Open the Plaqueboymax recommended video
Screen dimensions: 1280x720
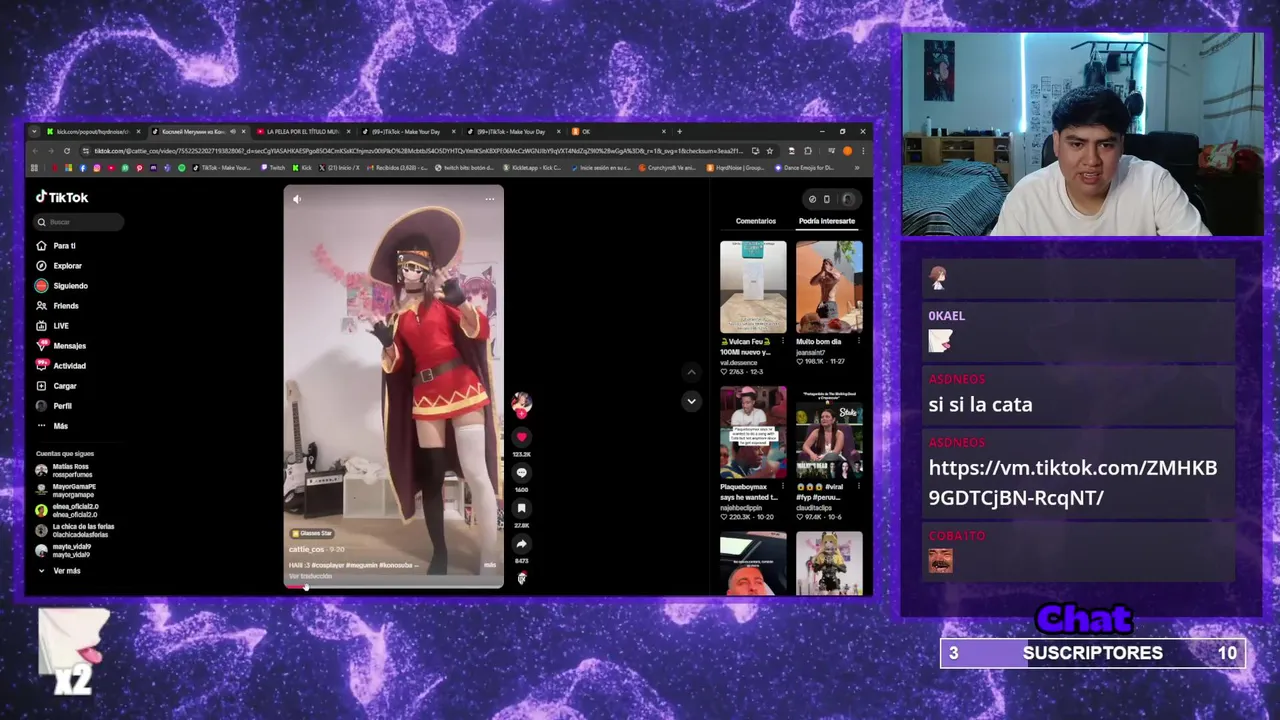[x=753, y=432]
